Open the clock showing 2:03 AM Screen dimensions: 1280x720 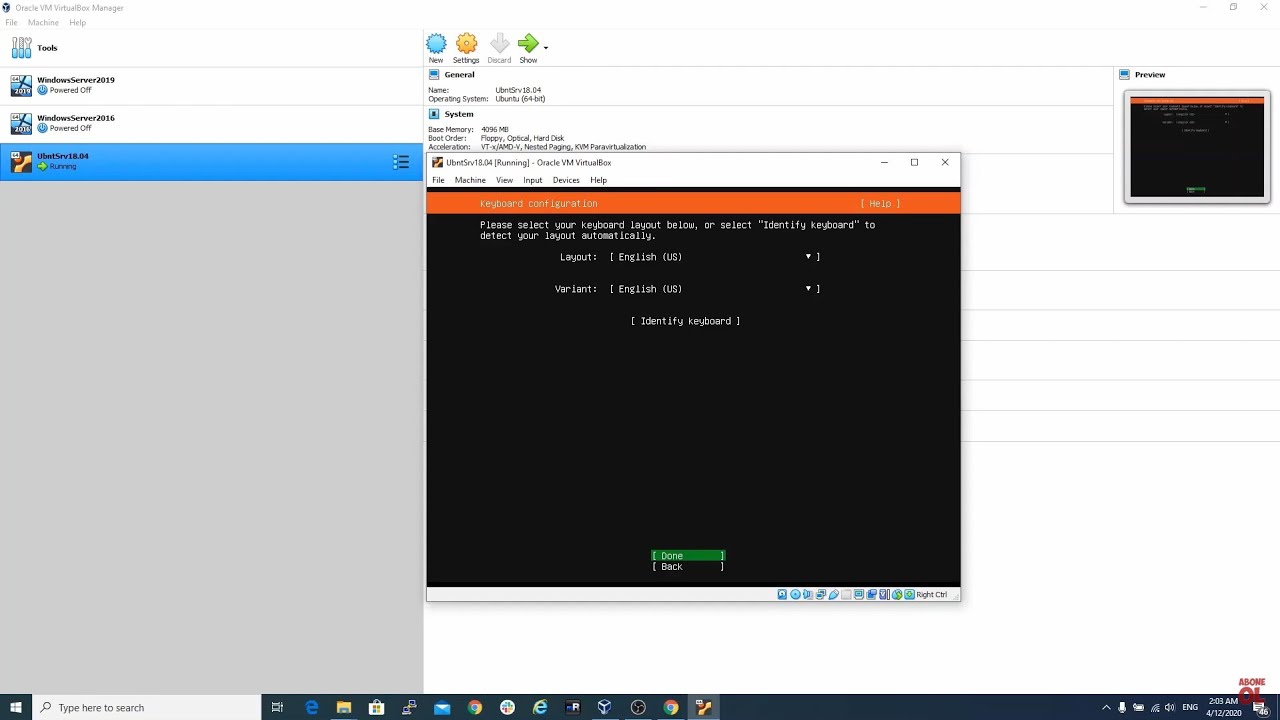(1224, 707)
